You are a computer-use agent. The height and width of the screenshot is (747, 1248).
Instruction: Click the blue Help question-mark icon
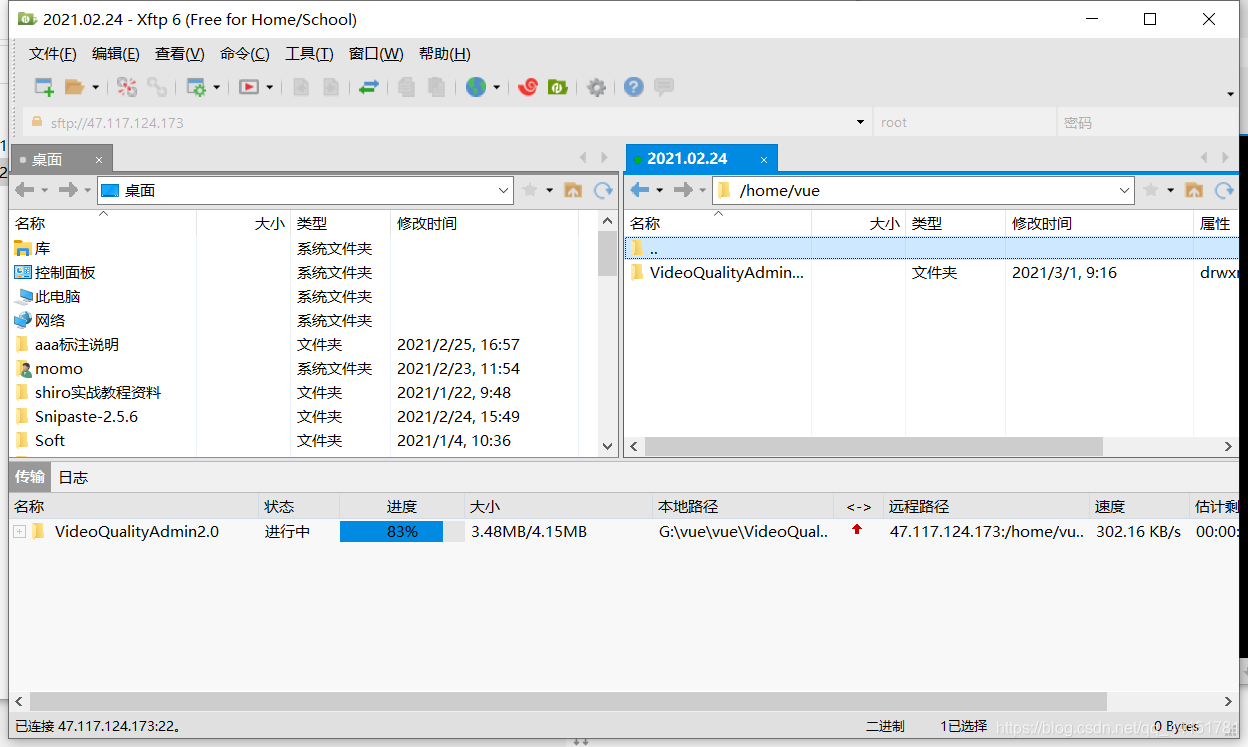[633, 87]
